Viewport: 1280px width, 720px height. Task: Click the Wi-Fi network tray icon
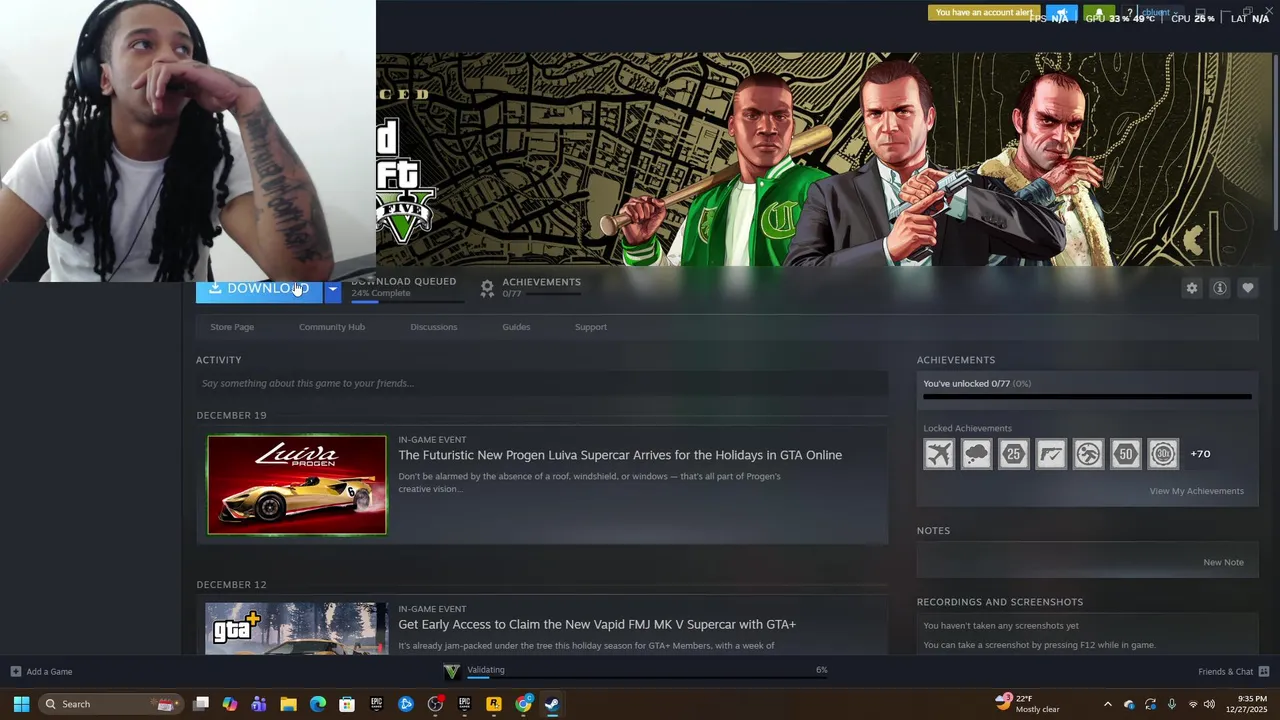click(1192, 704)
